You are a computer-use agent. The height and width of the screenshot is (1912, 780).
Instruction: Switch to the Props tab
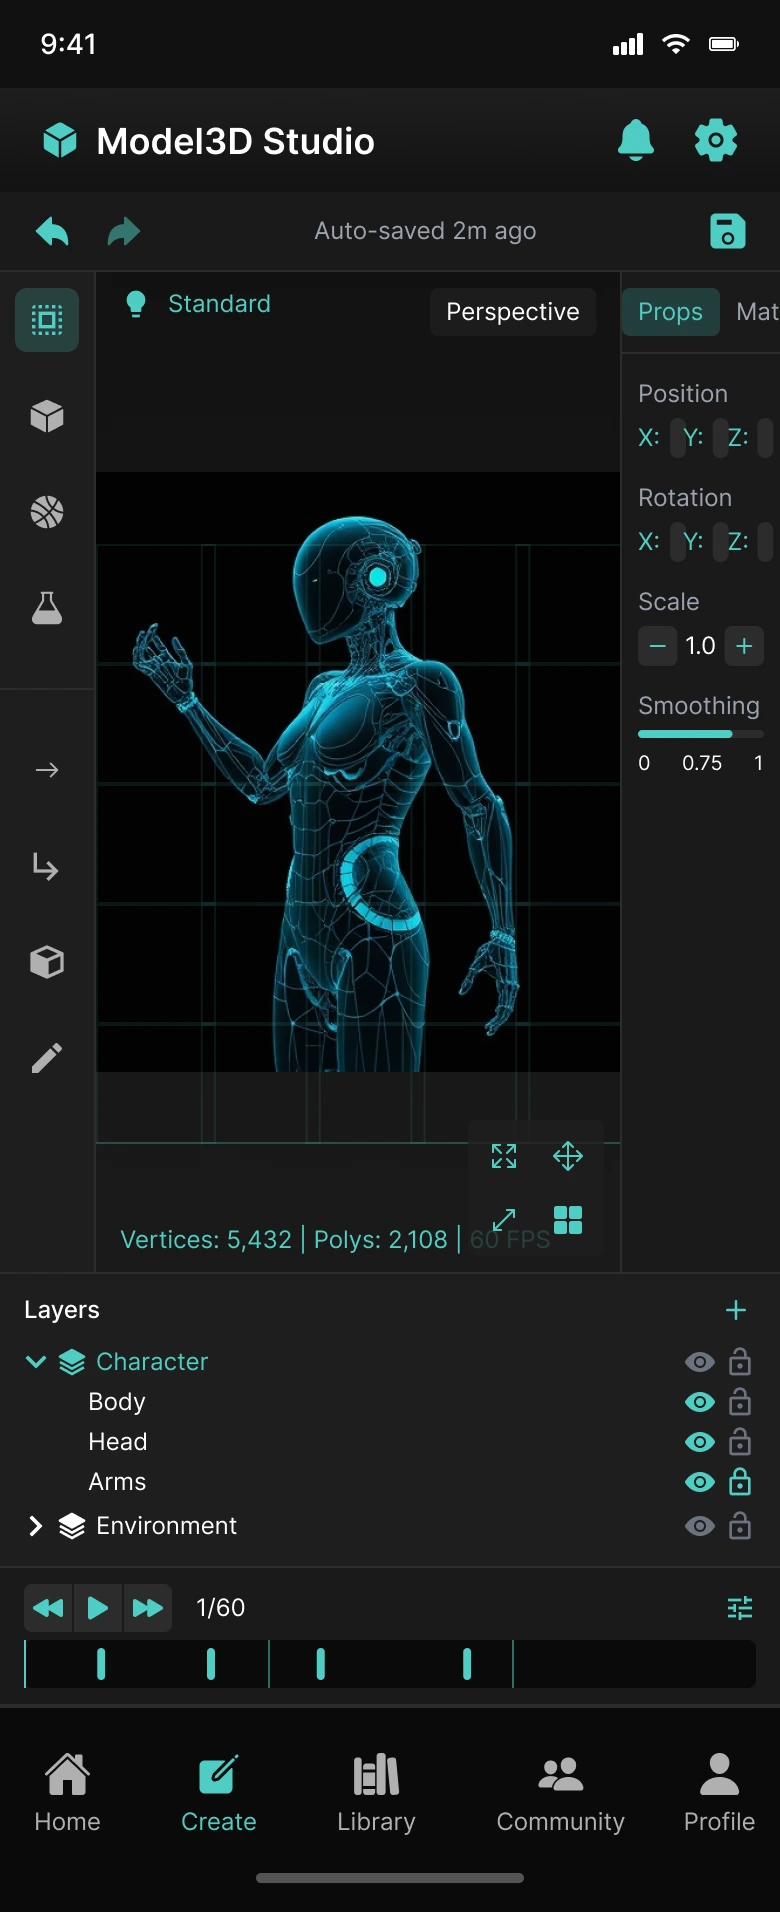pyautogui.click(x=670, y=312)
